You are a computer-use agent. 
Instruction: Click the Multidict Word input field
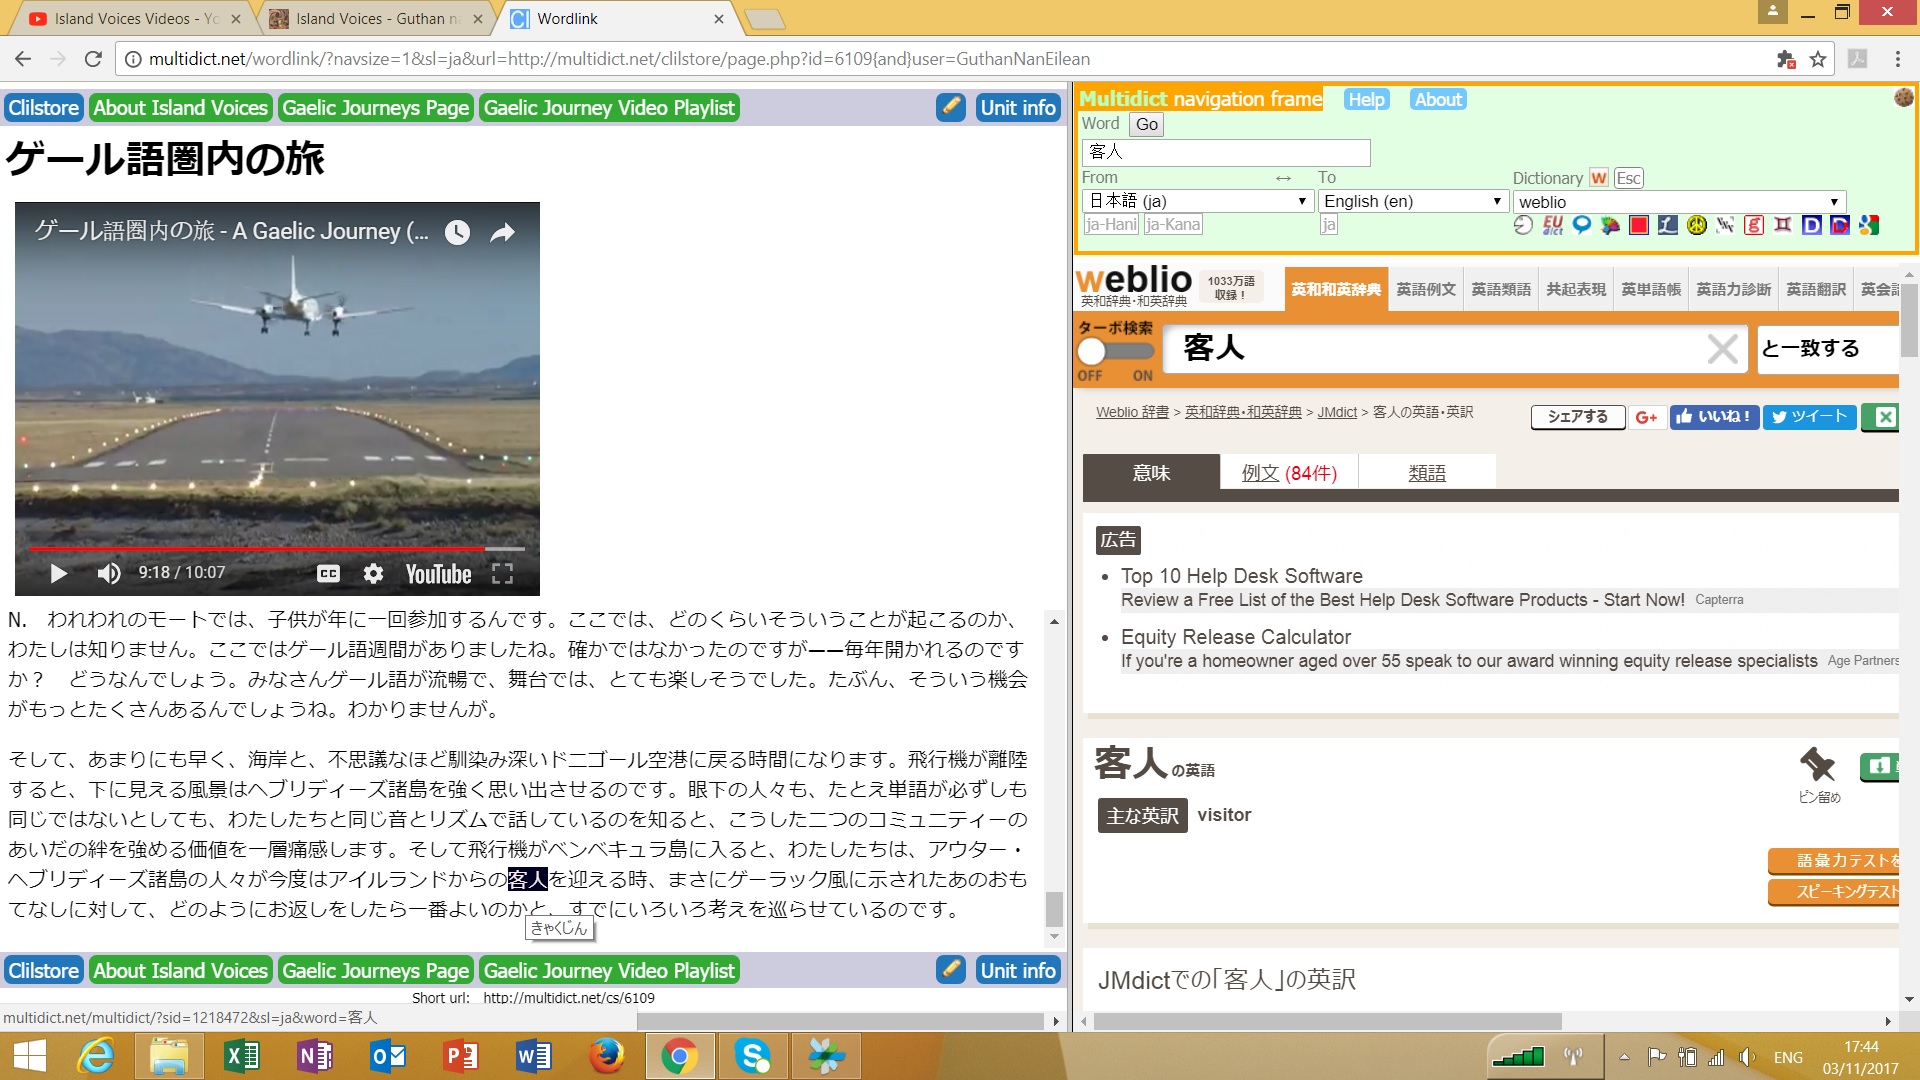pyautogui.click(x=1225, y=152)
